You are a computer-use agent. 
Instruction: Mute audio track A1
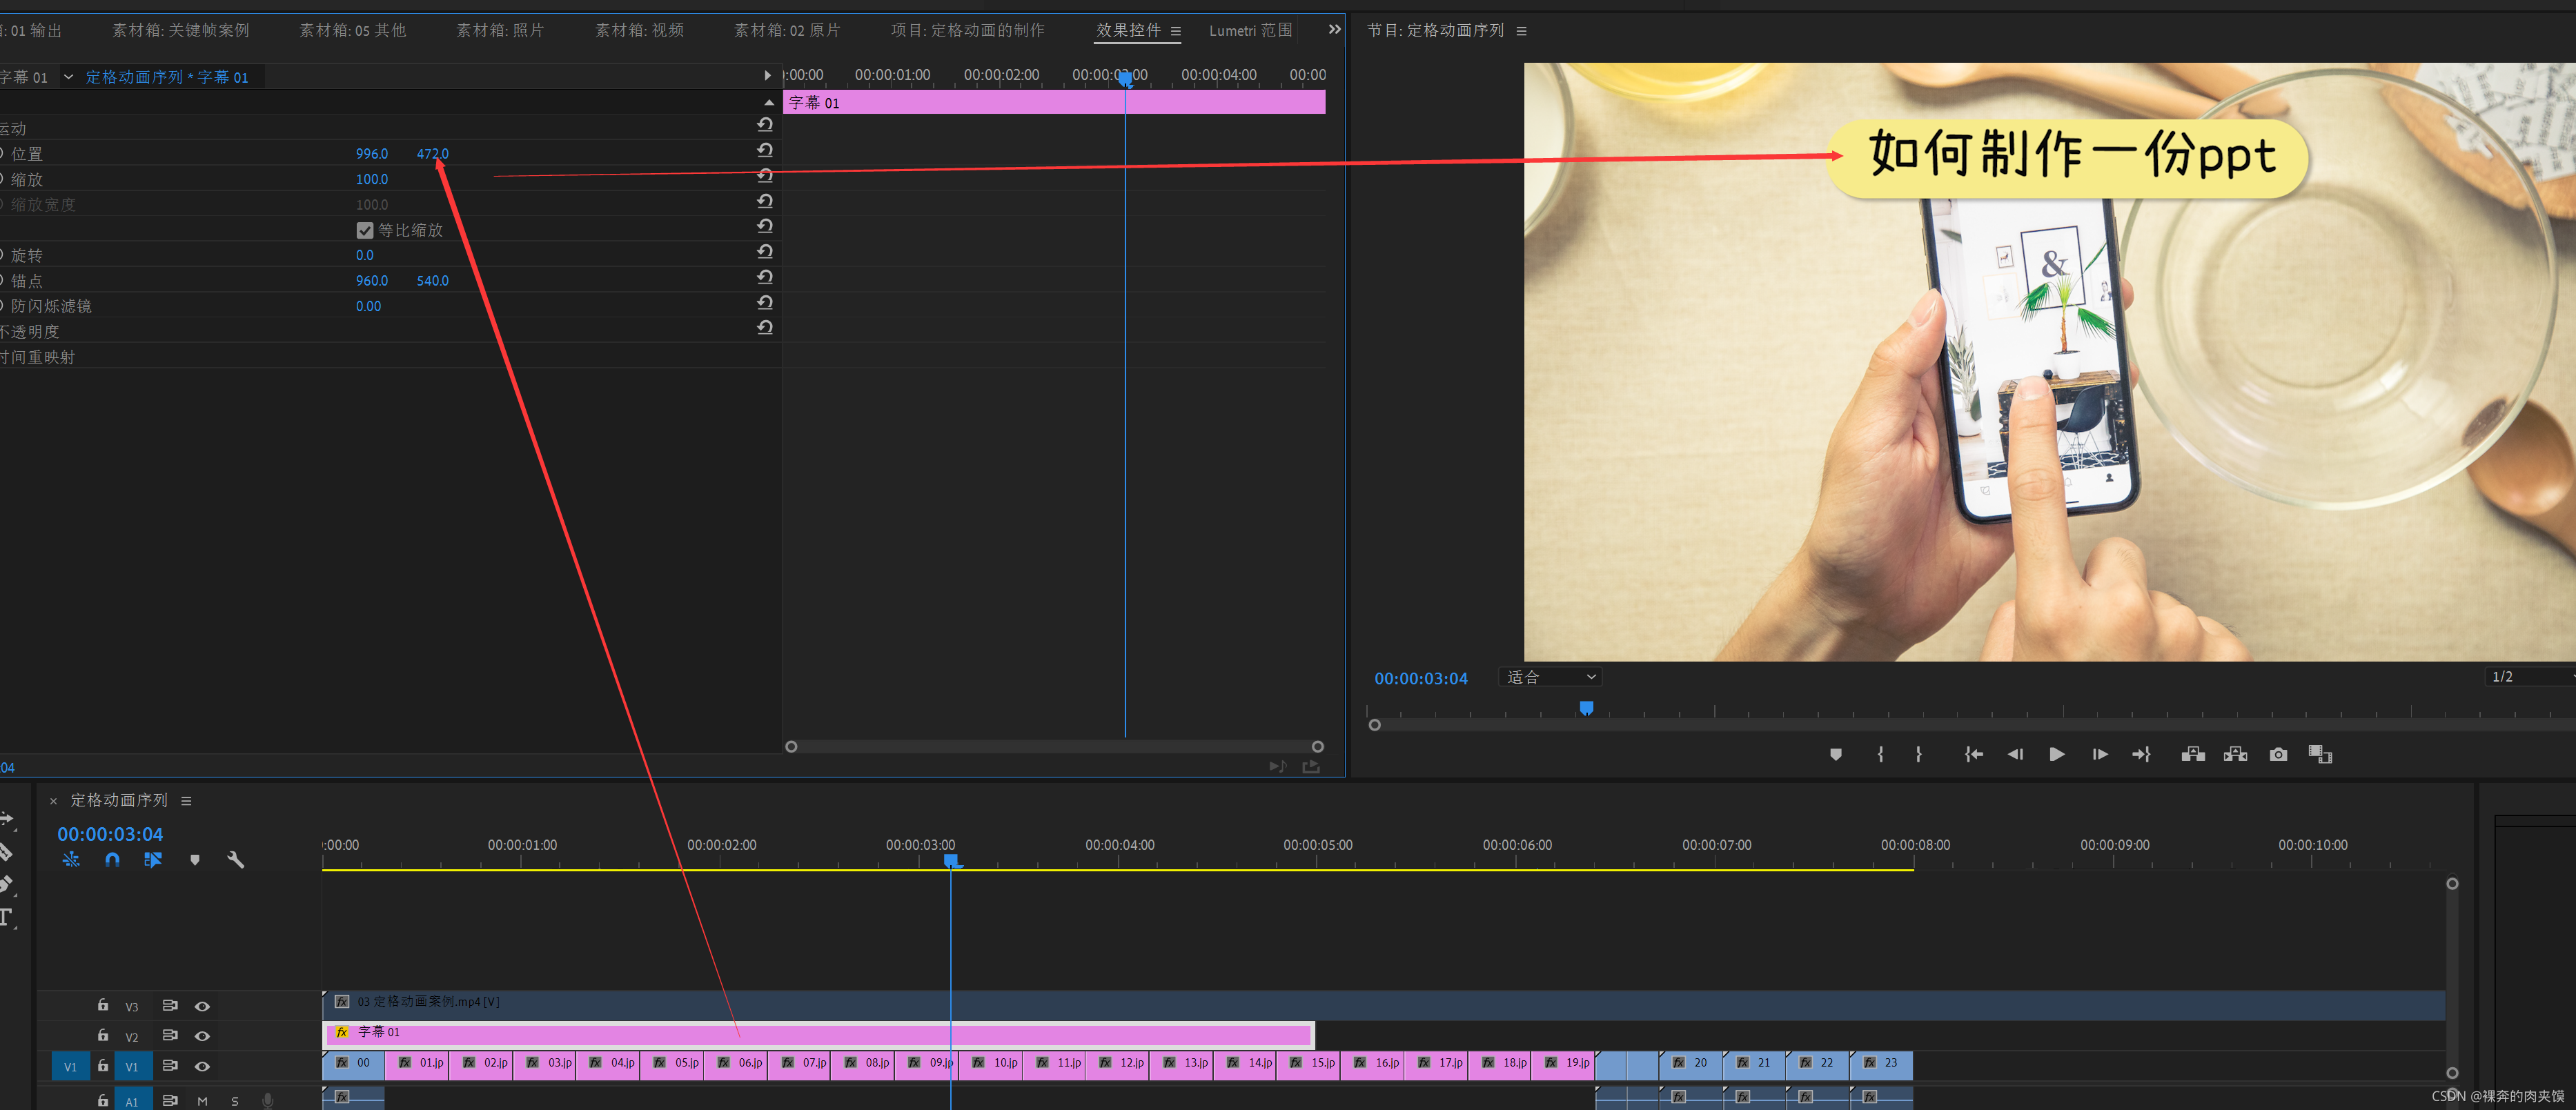tap(203, 1100)
